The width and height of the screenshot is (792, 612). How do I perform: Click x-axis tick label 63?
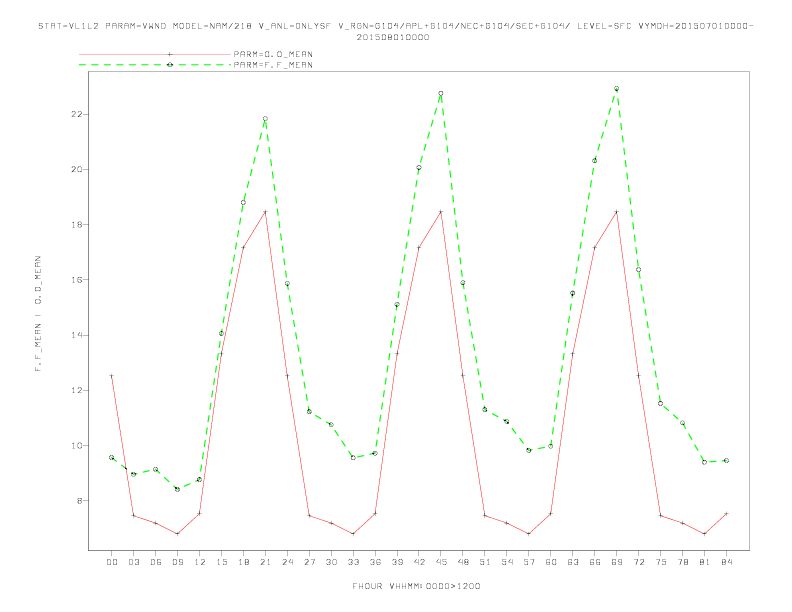pos(573,562)
